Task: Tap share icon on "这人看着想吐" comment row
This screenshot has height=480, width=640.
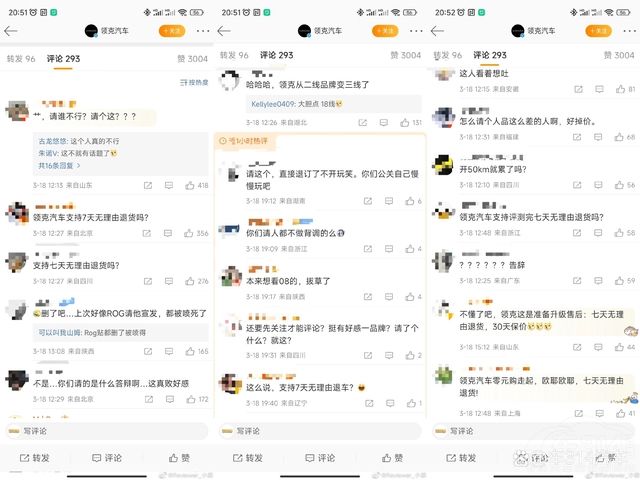Action: tap(578, 89)
